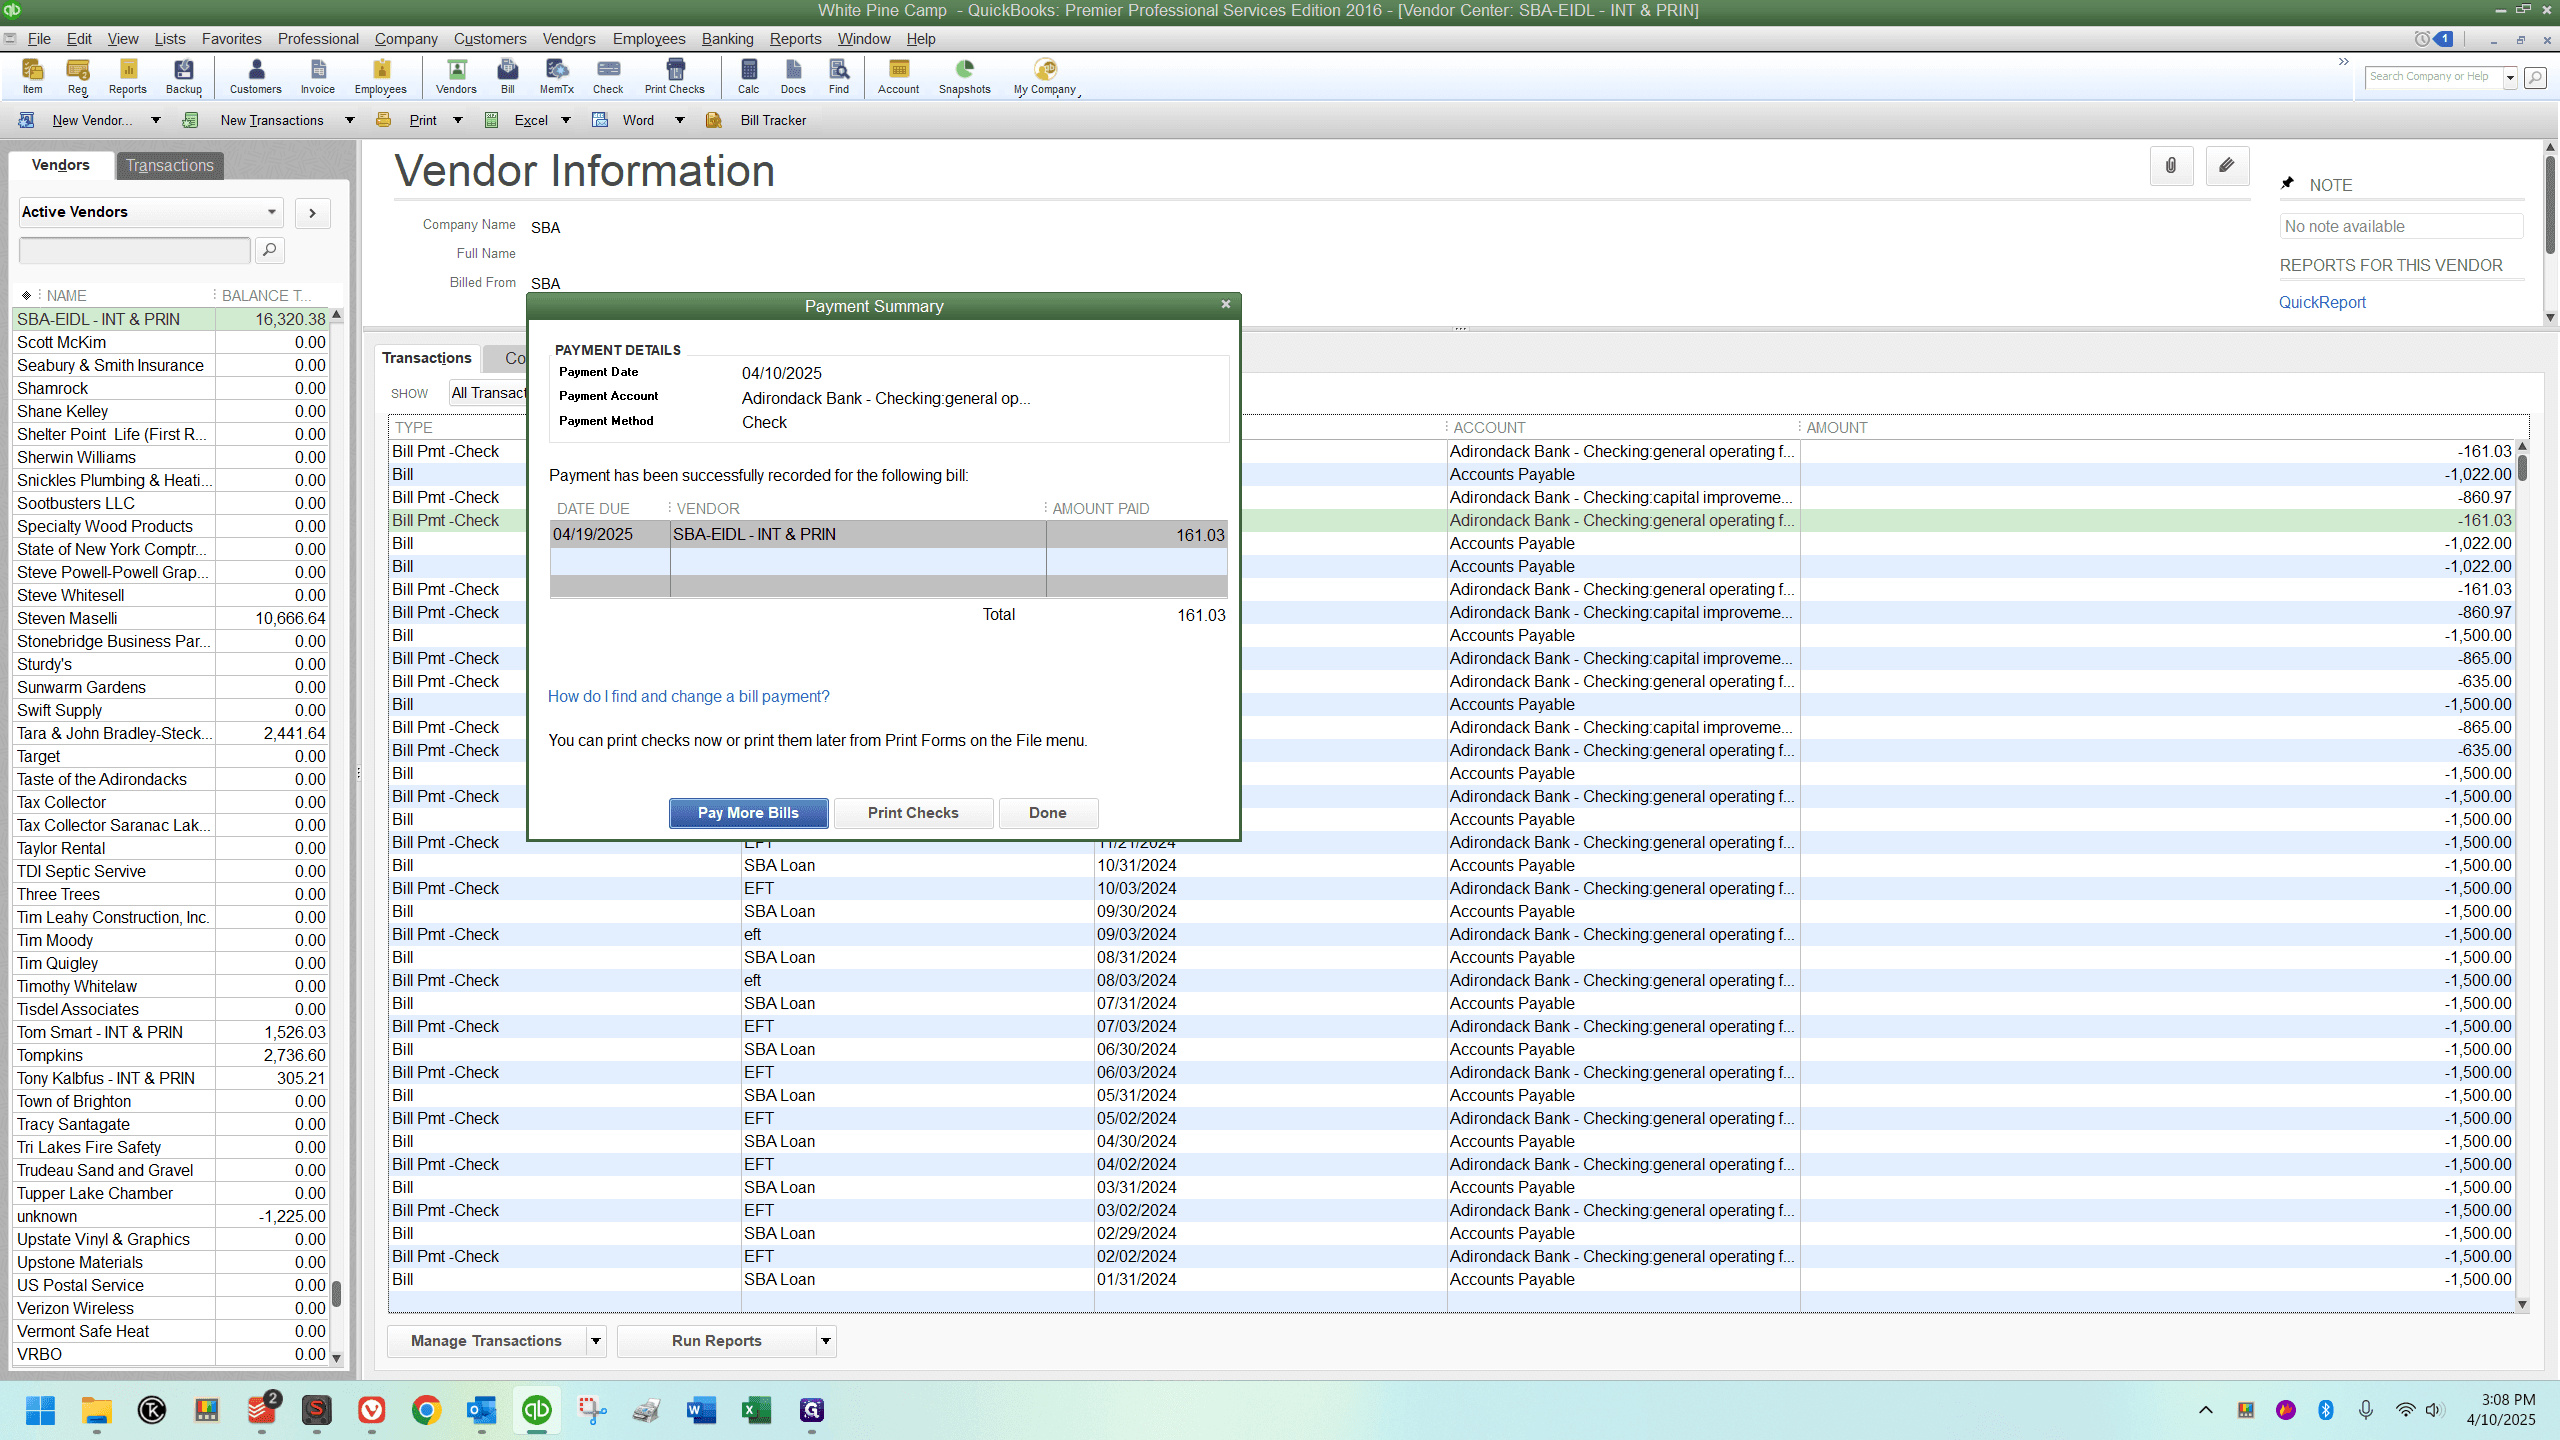Screen dimensions: 2560x1440
Task: Close the Payment Summary dialog
Action: coord(1226,305)
